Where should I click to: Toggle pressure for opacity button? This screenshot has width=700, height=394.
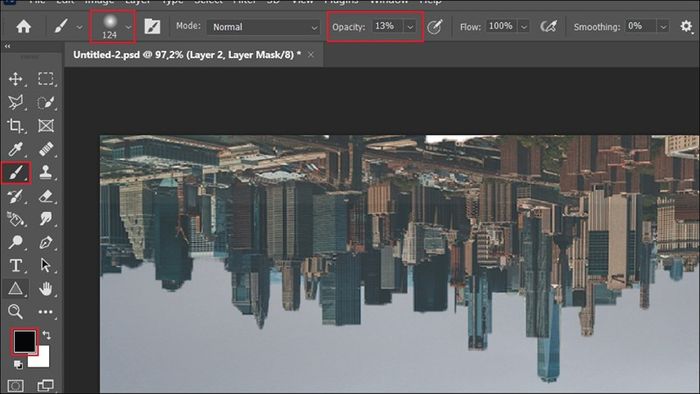(x=434, y=27)
